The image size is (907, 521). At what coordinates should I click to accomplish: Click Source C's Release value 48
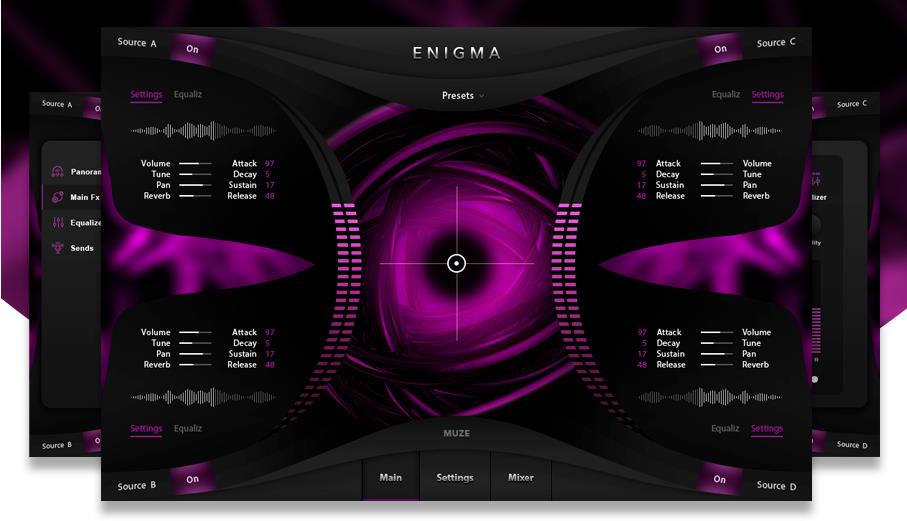point(641,196)
